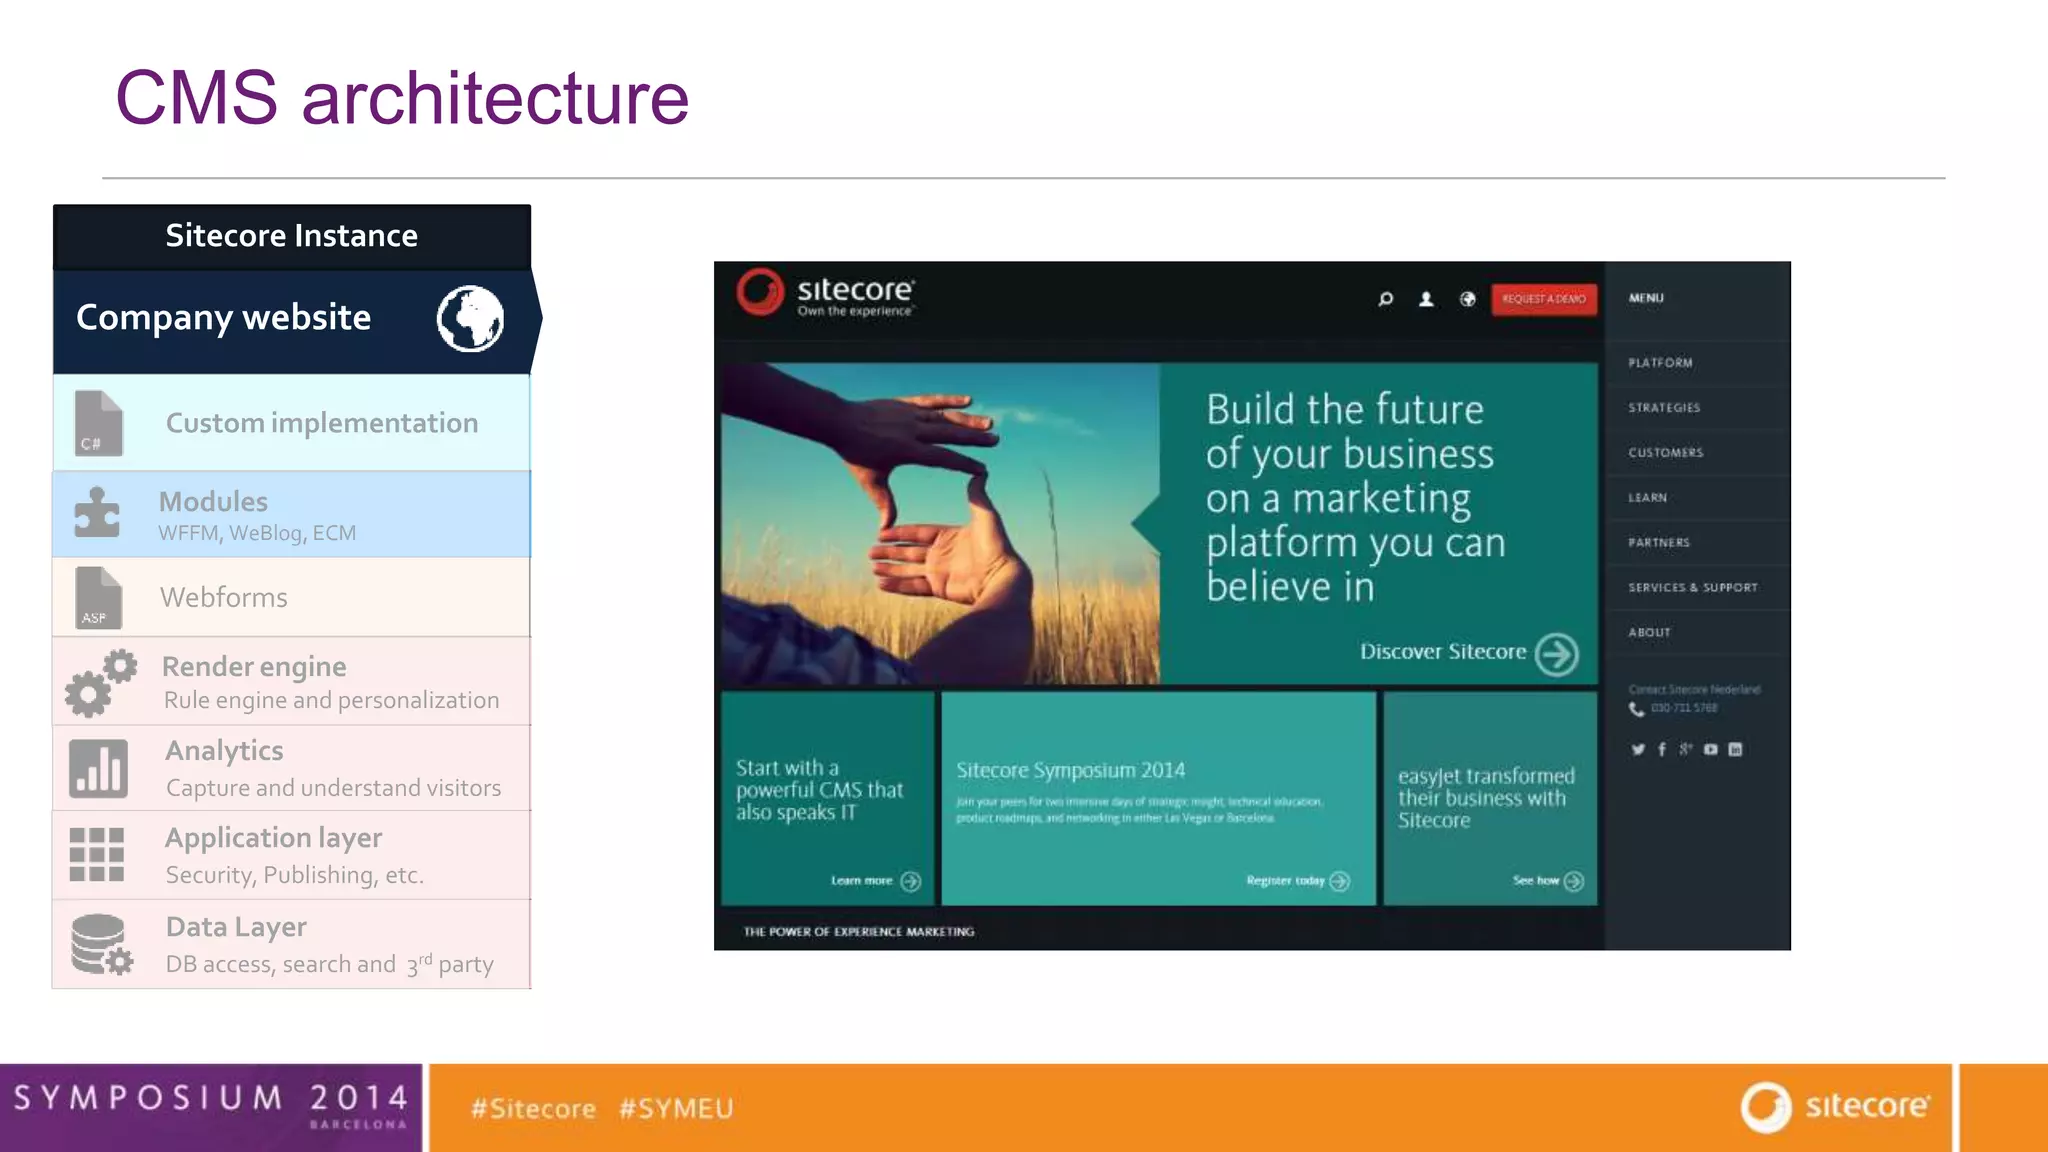Click the YouTube icon in sidebar
2048x1152 pixels.
[x=1710, y=749]
